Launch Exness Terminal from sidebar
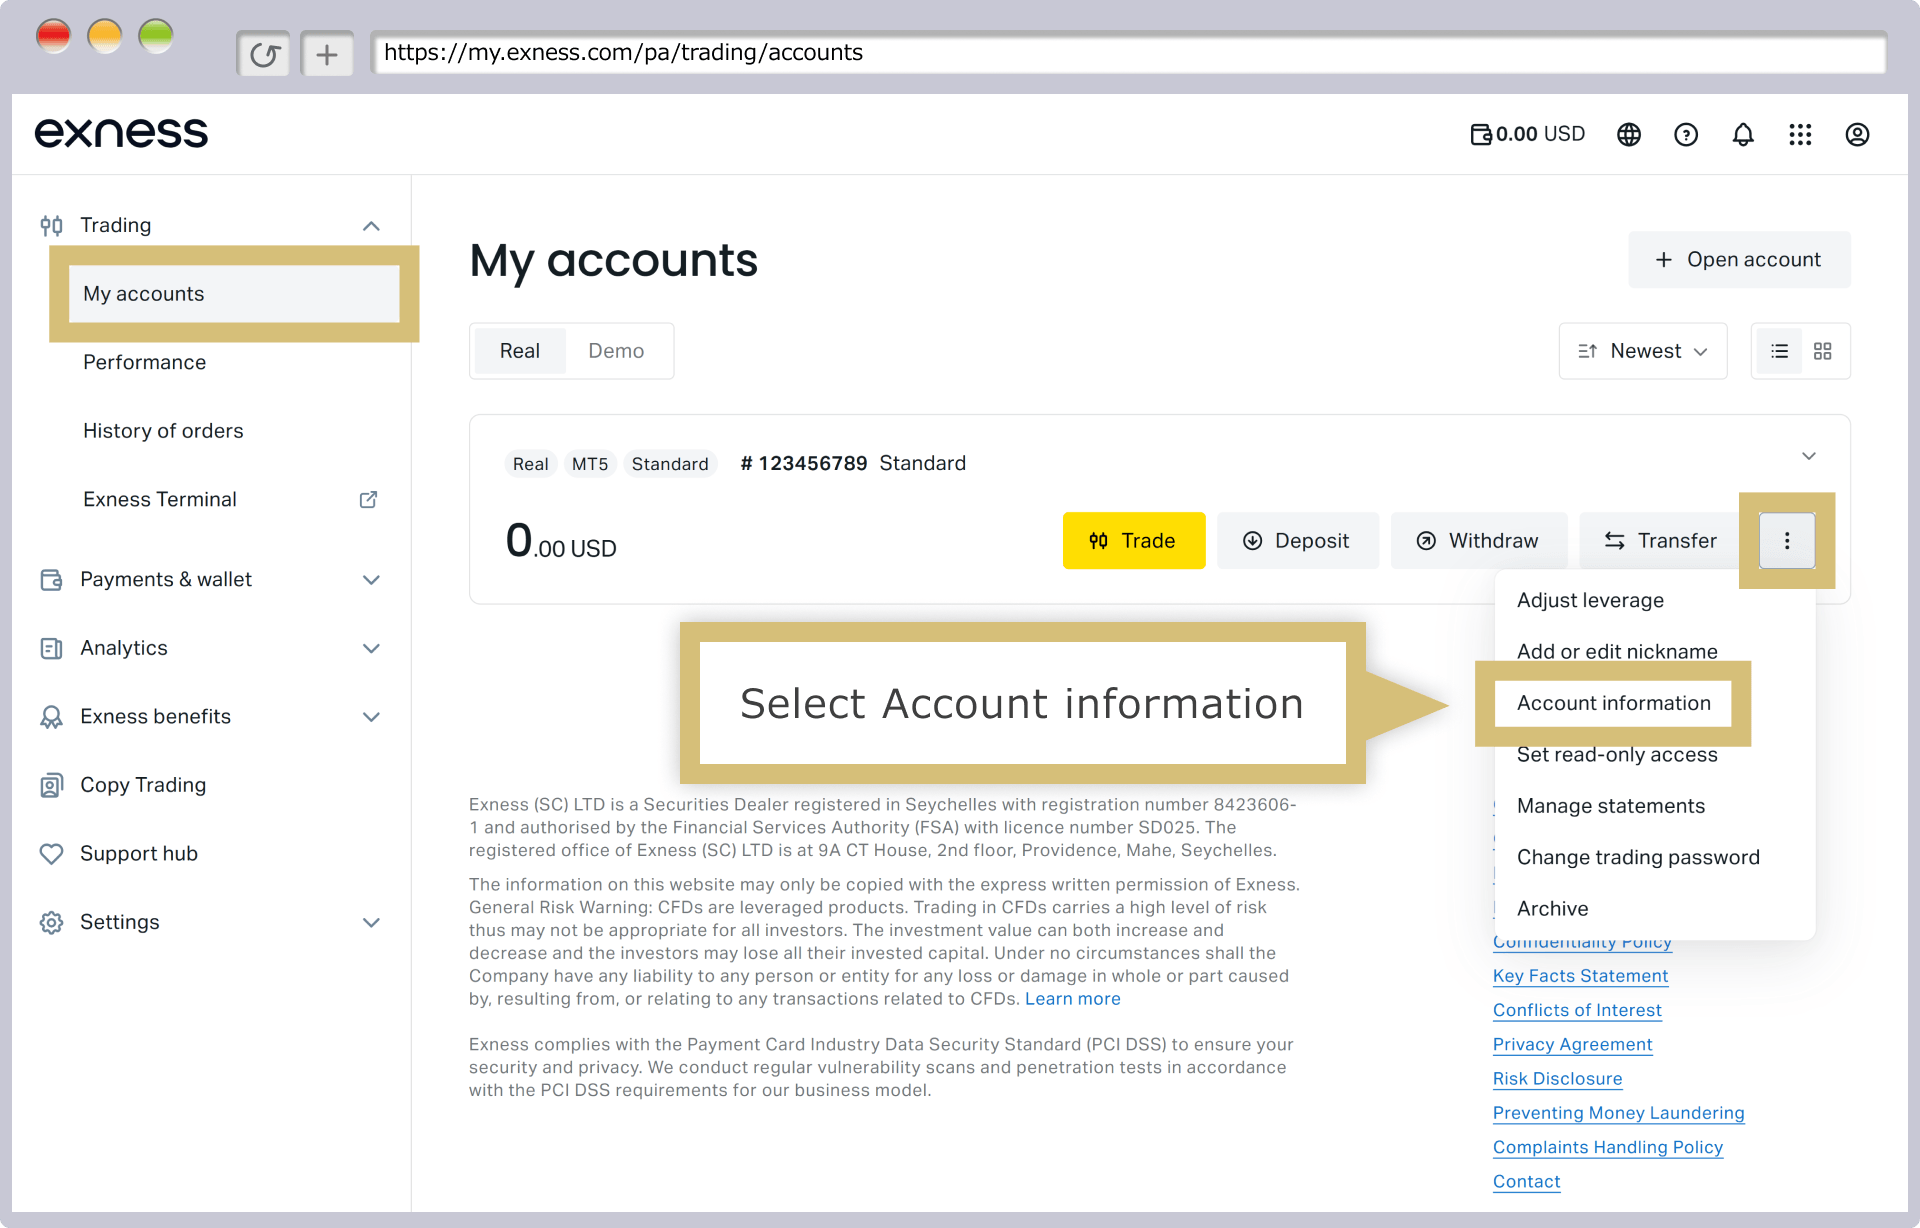Viewport: 1920px width, 1228px height. [160, 499]
